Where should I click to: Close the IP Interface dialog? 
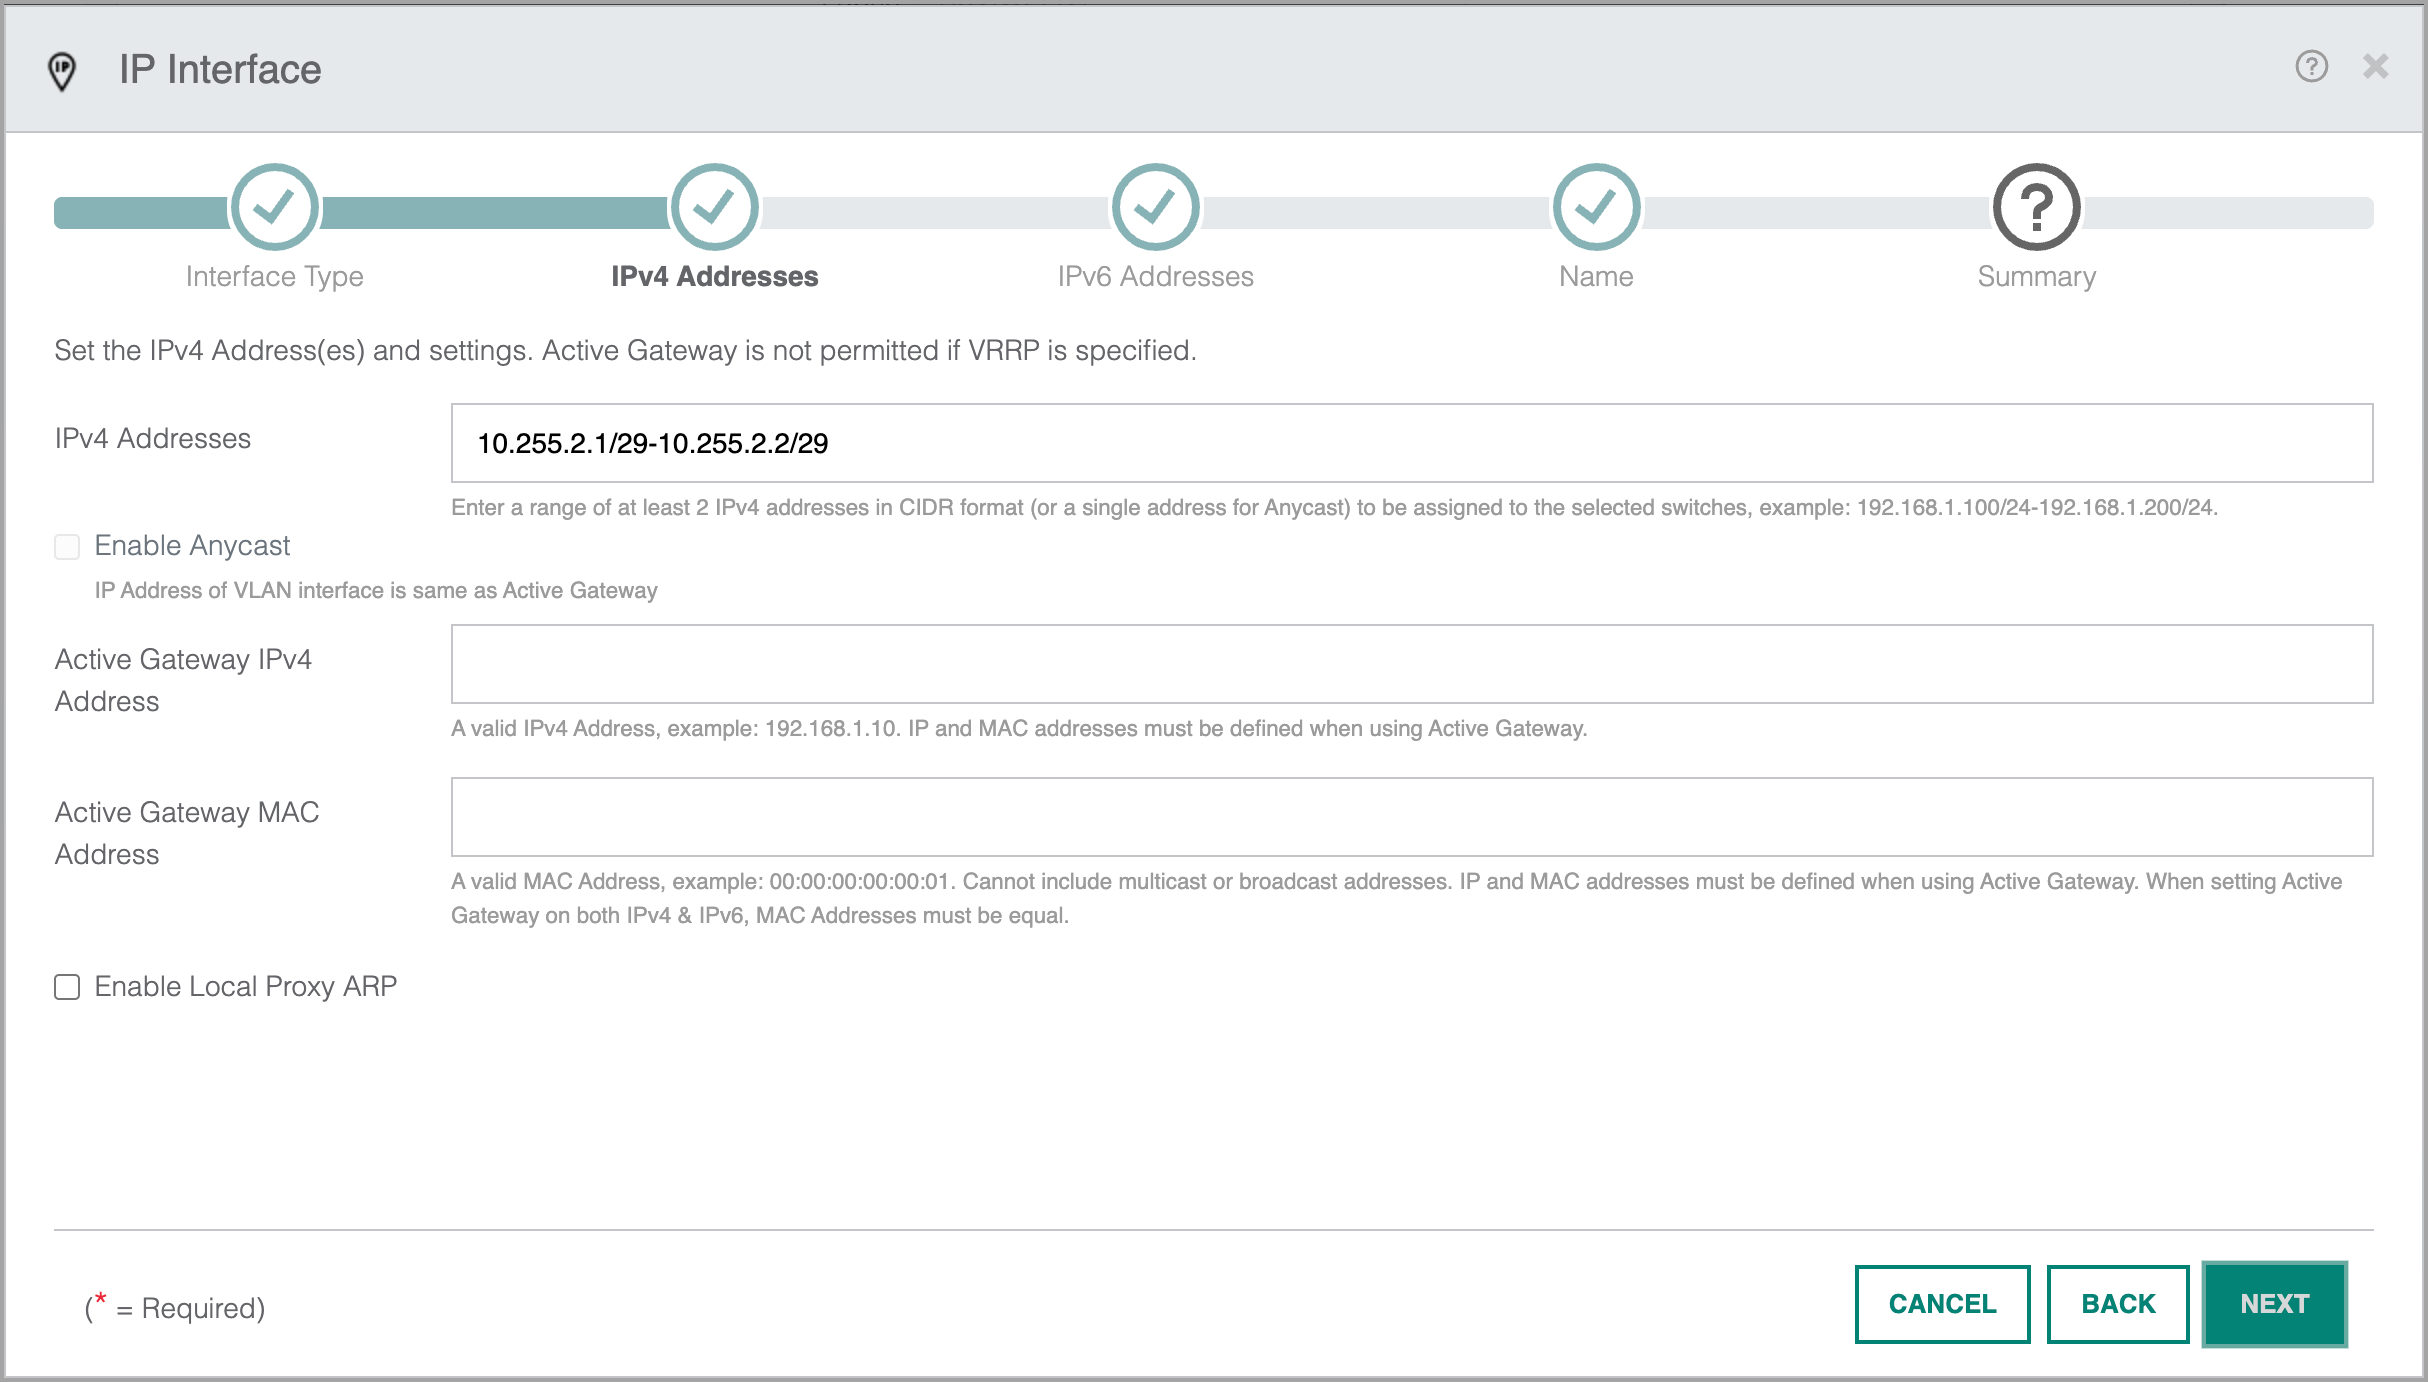coord(2375,67)
